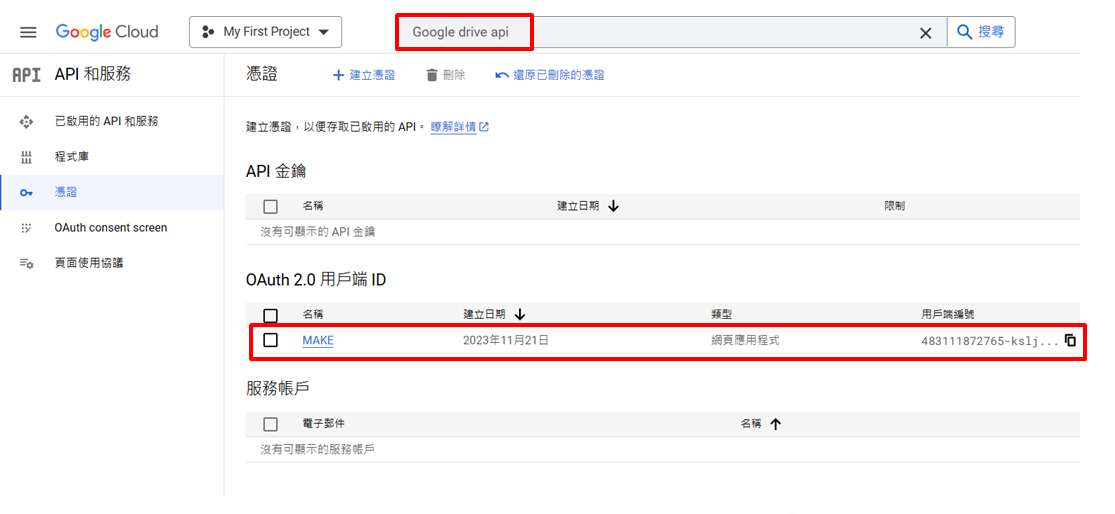The width and height of the screenshot is (1115, 514).
Task: Click the 已啟用的 API 和服務 sidebar icon
Action: 27,121
